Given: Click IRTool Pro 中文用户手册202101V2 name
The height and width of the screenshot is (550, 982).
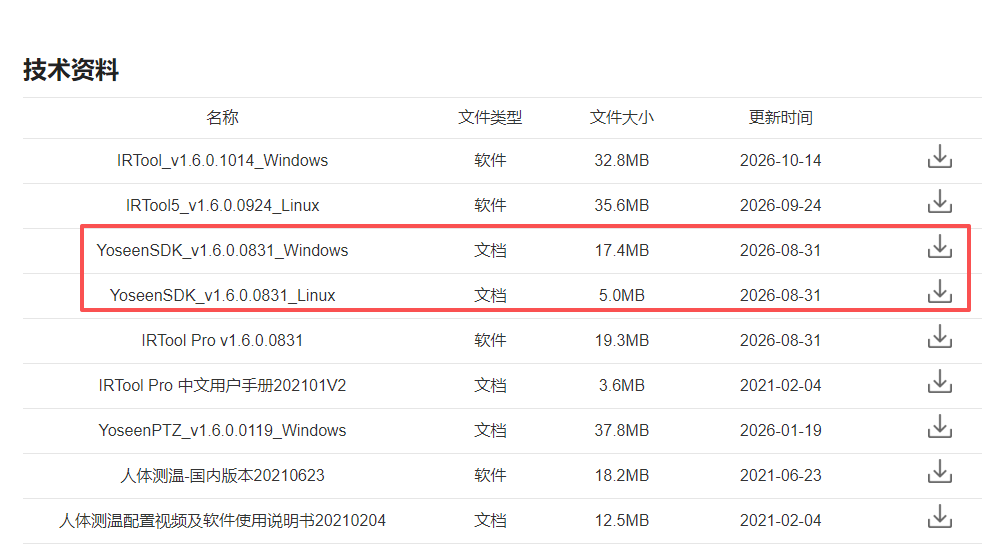Looking at the screenshot, I should coord(222,386).
